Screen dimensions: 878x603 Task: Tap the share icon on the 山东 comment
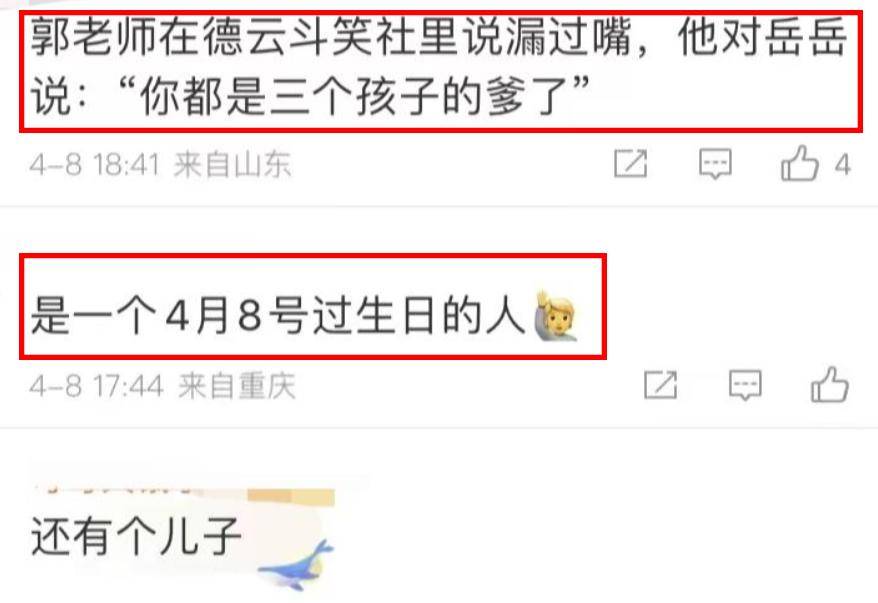(x=631, y=163)
